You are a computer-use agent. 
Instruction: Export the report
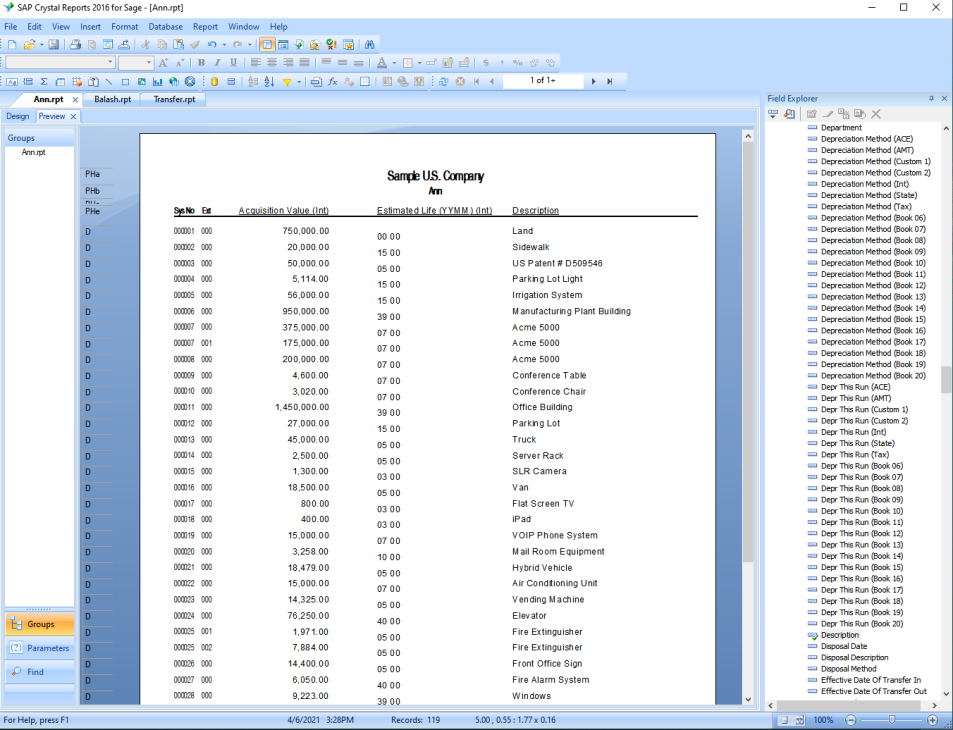pyautogui.click(x=123, y=44)
